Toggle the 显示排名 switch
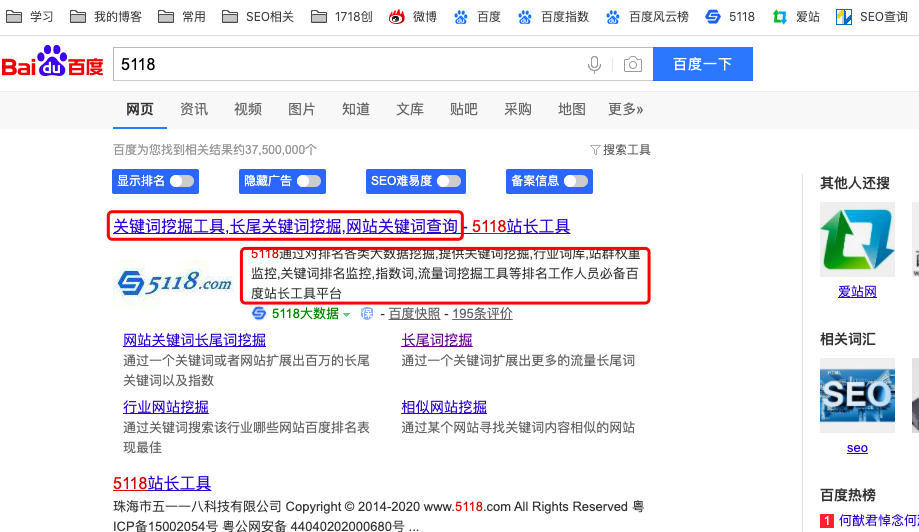 coord(182,181)
